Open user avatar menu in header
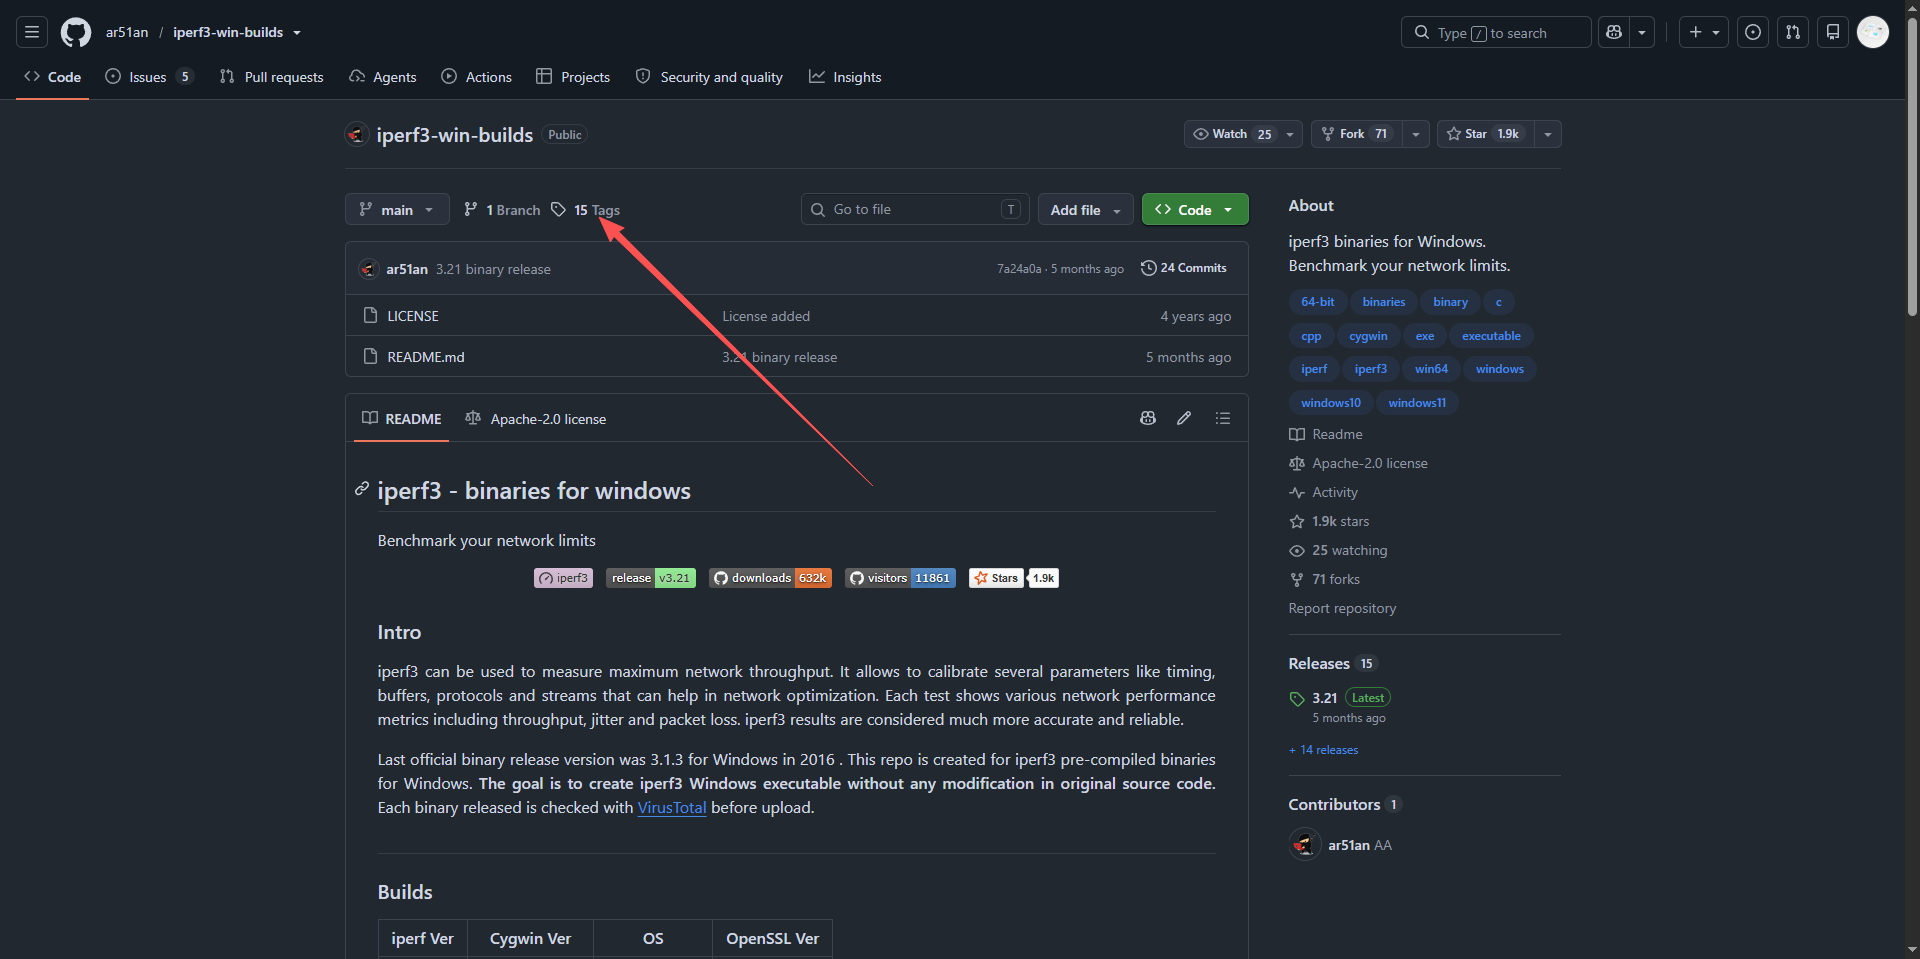Viewport: 1920px width, 959px height. [1873, 33]
